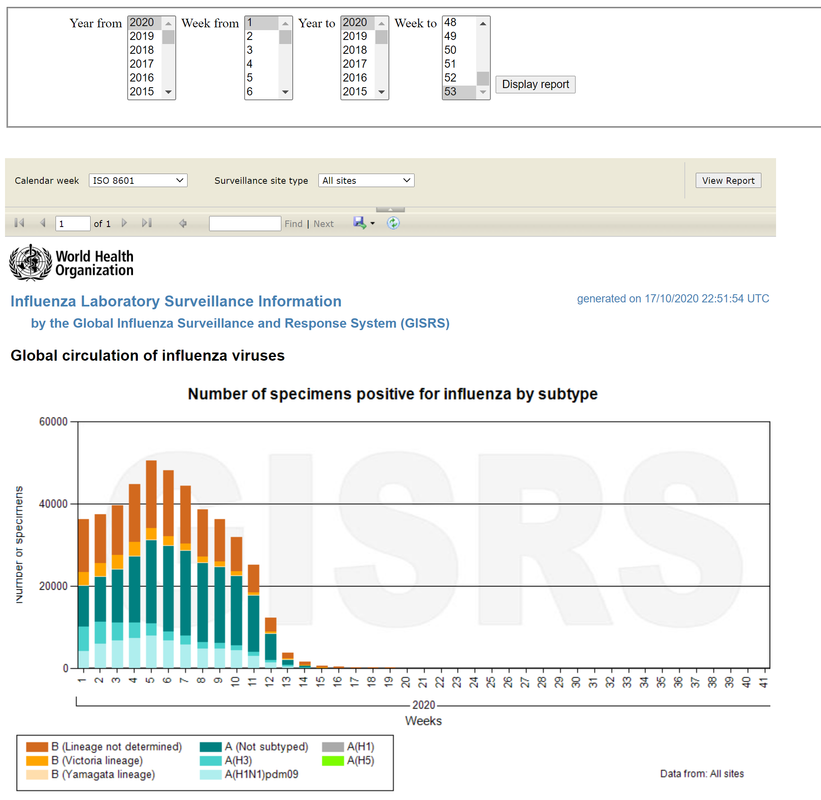Click generated on timestamp text
The width and height of the screenshot is (821, 800).
[673, 298]
